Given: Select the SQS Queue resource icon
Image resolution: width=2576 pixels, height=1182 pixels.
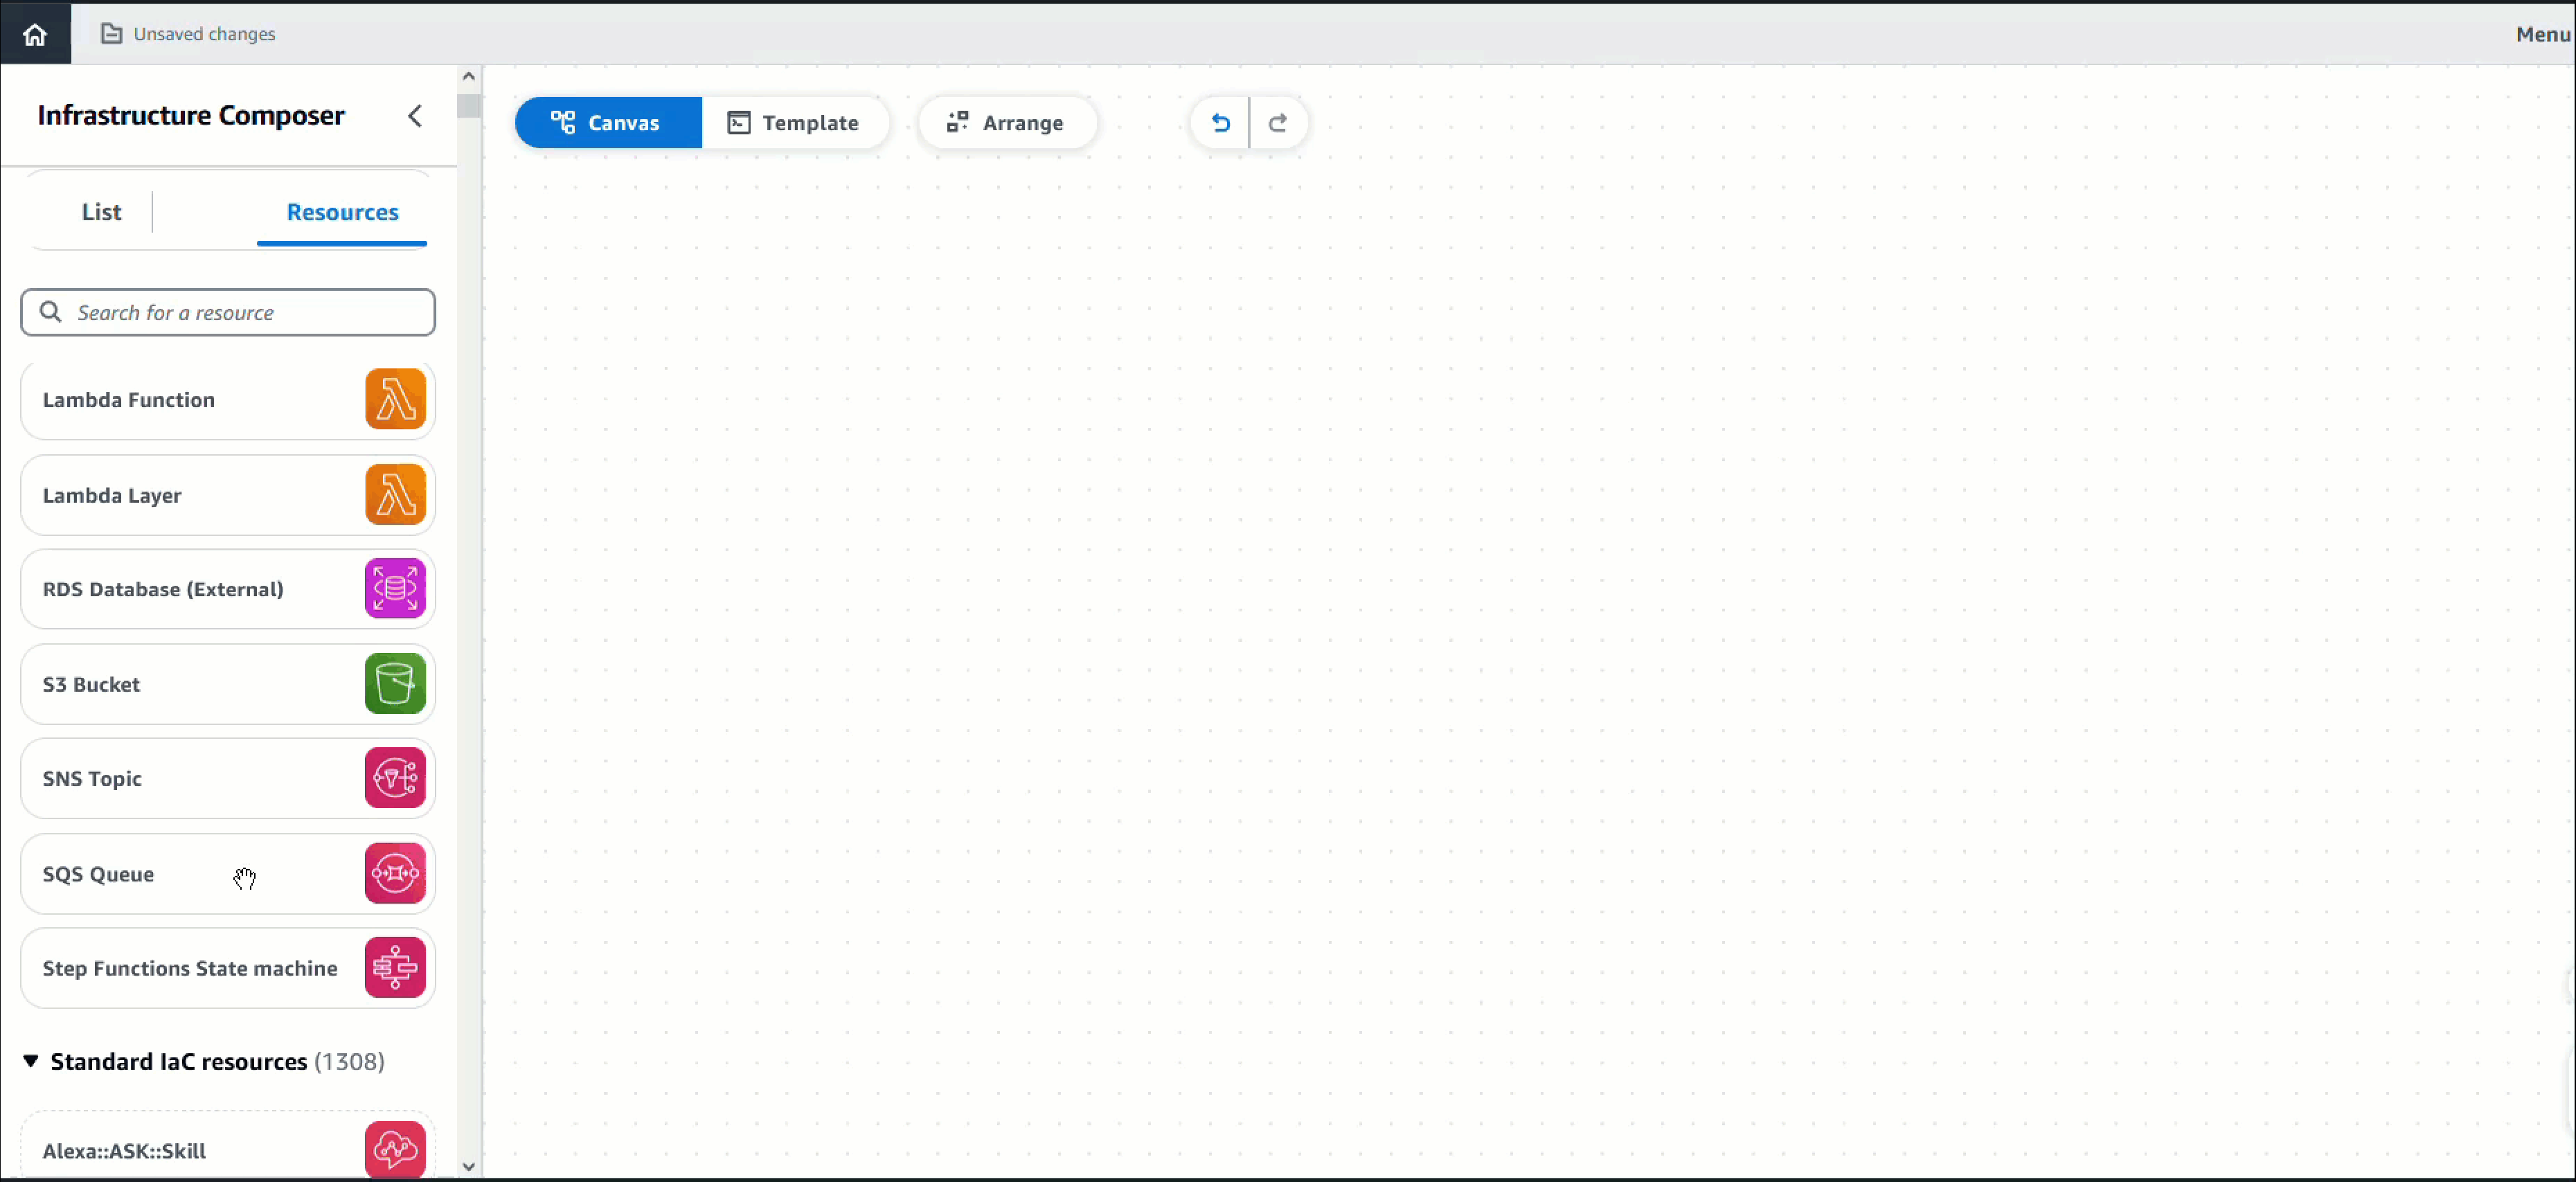Looking at the screenshot, I should (x=394, y=873).
